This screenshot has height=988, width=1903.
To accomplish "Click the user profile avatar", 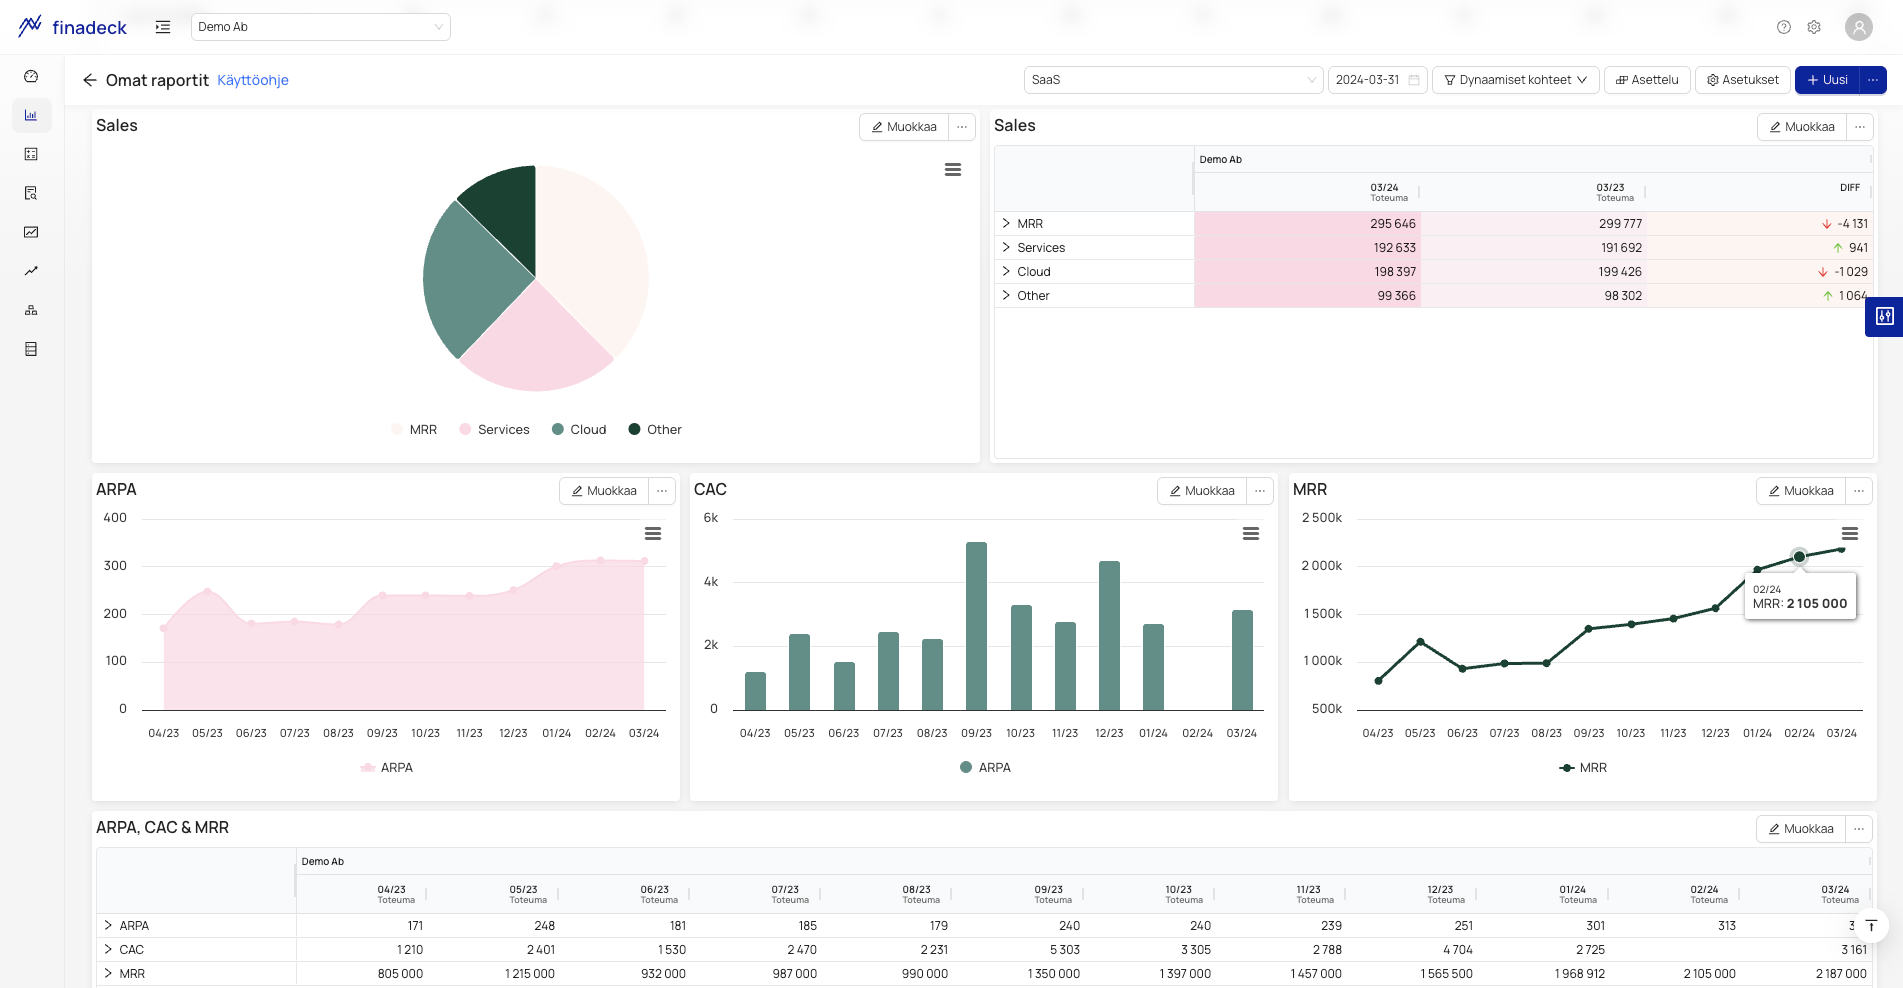I will coord(1858,27).
